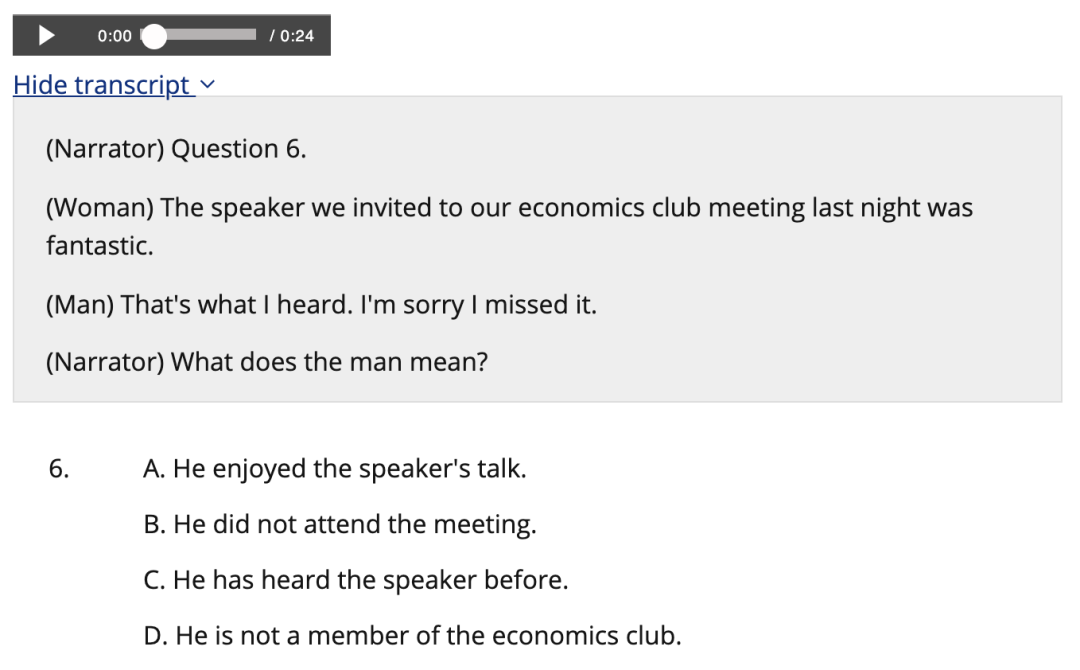Click the Hide transcript link
The height and width of the screenshot is (670, 1080).
click(x=103, y=85)
